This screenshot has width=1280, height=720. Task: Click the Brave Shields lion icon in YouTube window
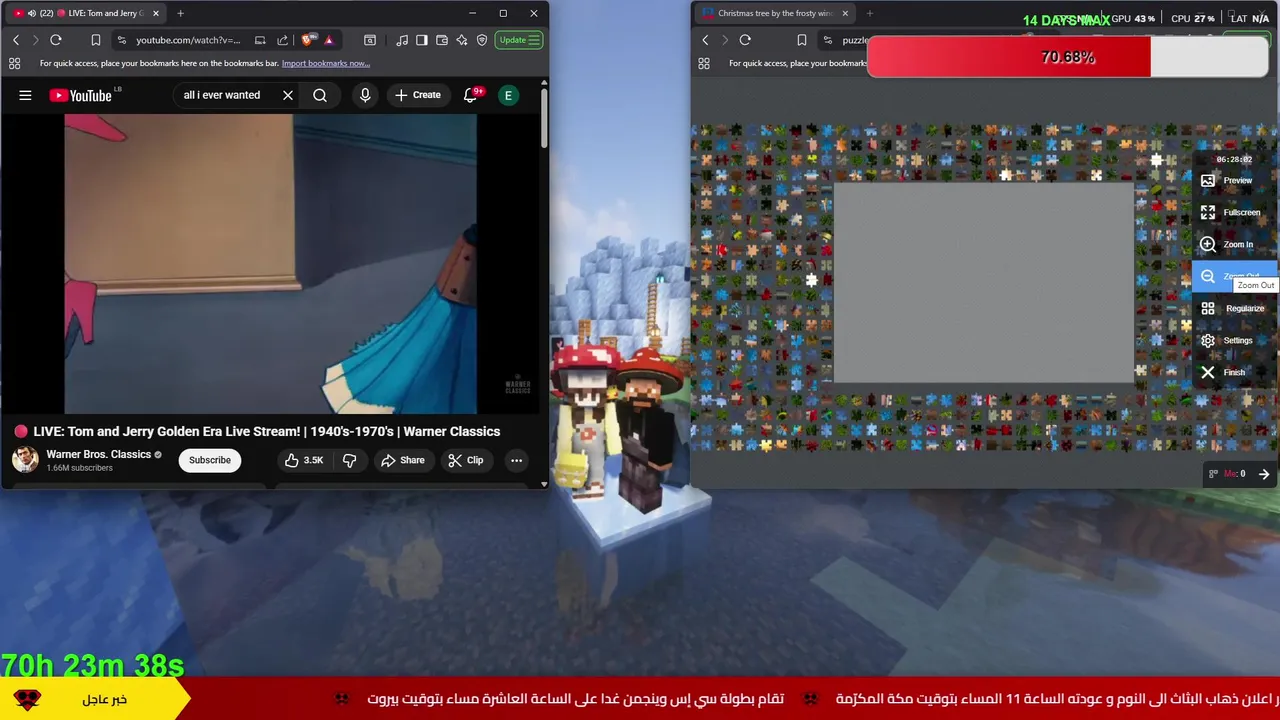tap(307, 40)
